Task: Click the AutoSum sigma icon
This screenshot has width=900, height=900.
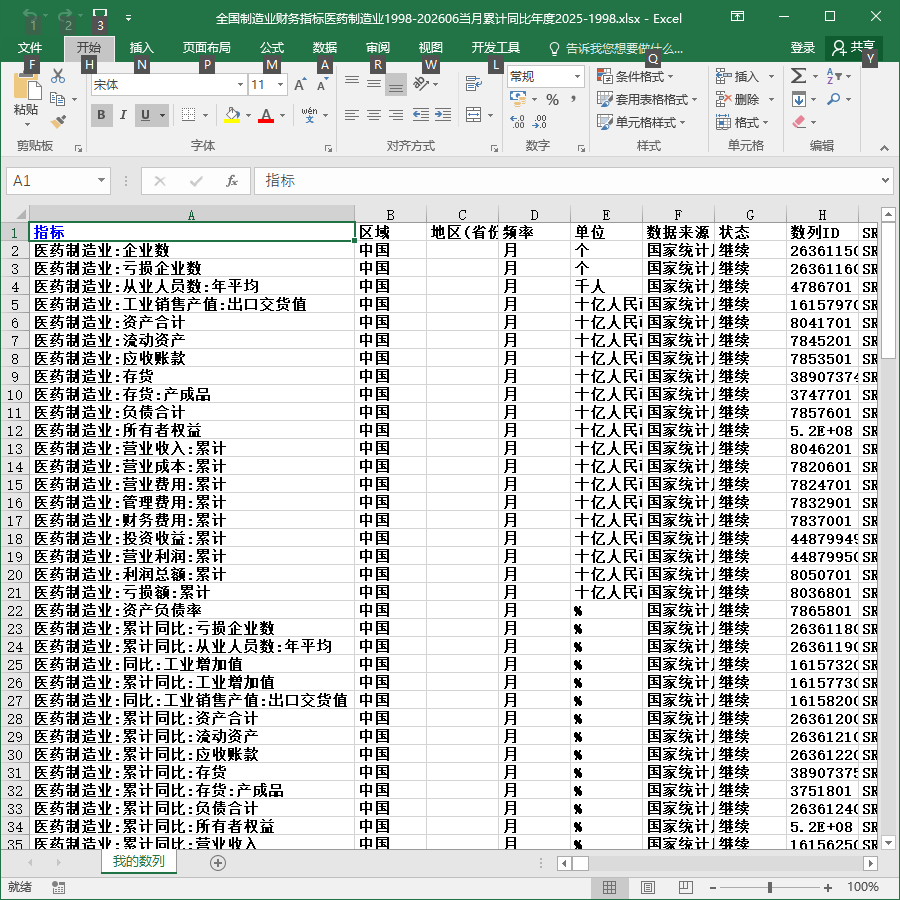Action: click(798, 76)
